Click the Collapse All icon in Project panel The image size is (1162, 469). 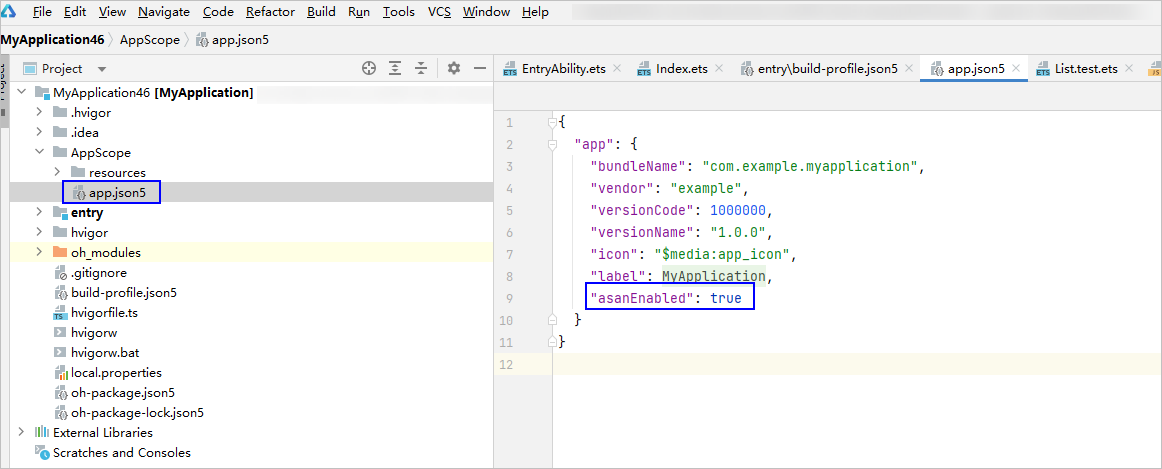pyautogui.click(x=421, y=68)
